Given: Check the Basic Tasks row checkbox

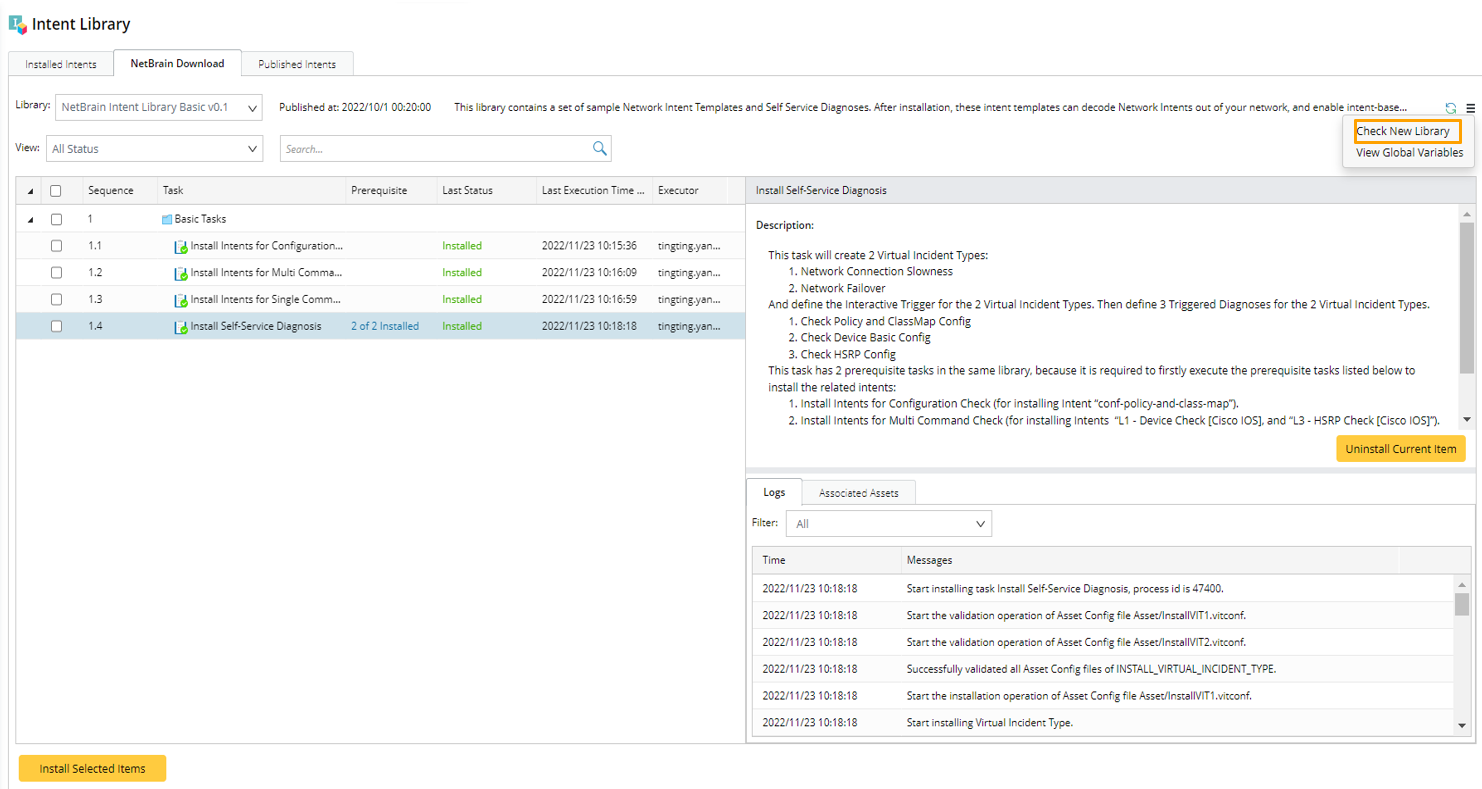Looking at the screenshot, I should (x=56, y=219).
